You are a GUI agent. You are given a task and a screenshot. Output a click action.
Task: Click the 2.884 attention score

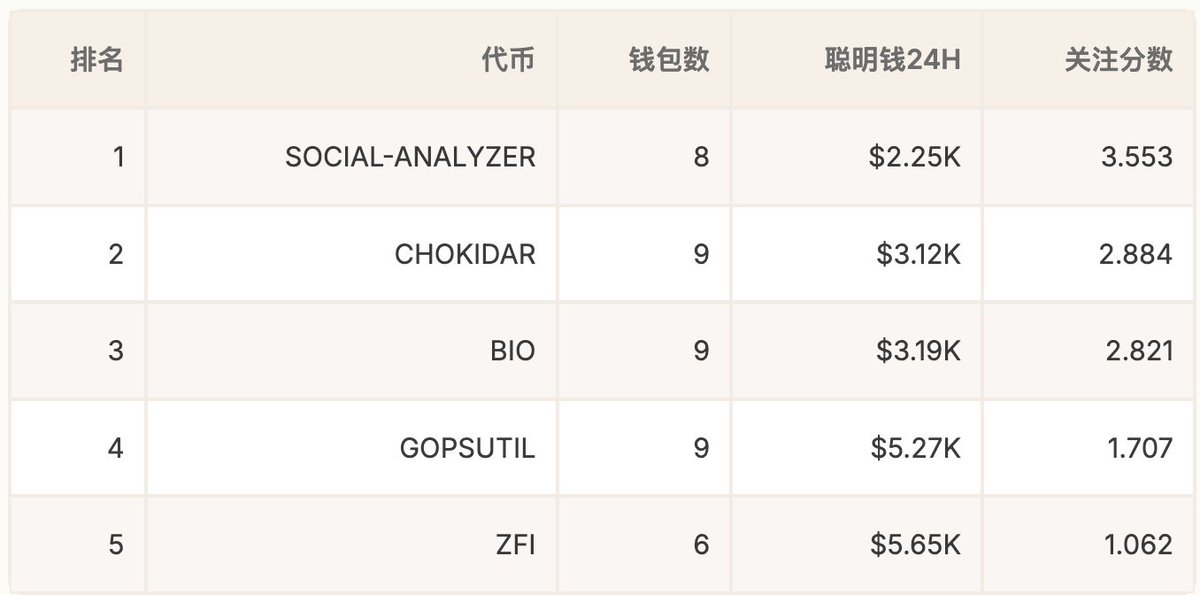[1133, 254]
